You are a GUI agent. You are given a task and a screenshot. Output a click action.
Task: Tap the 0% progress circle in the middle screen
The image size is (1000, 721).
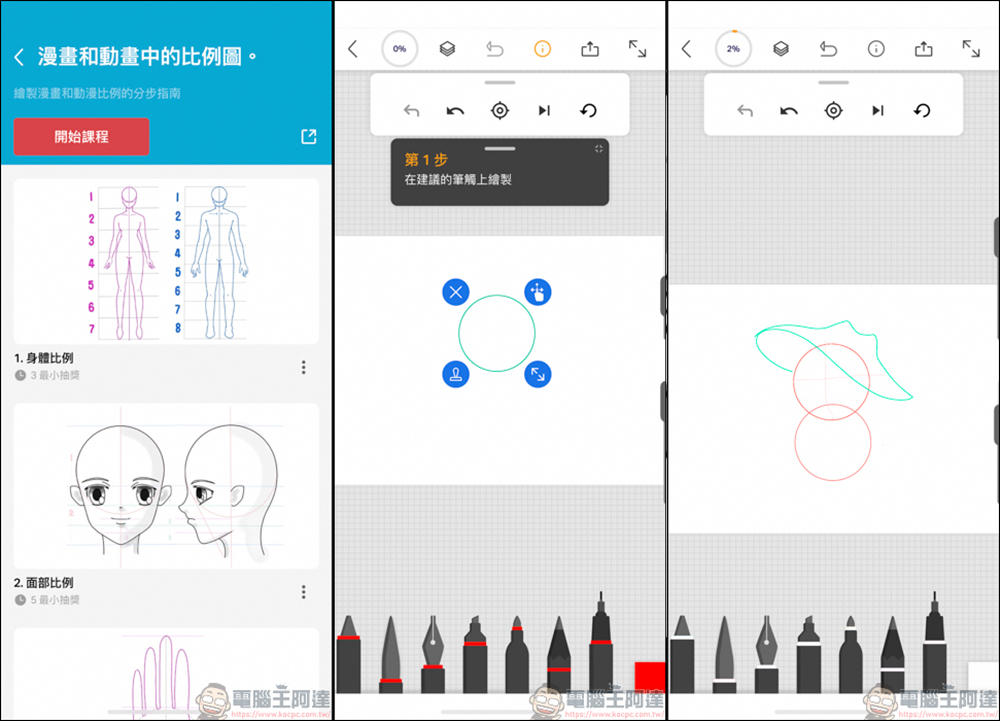click(399, 48)
